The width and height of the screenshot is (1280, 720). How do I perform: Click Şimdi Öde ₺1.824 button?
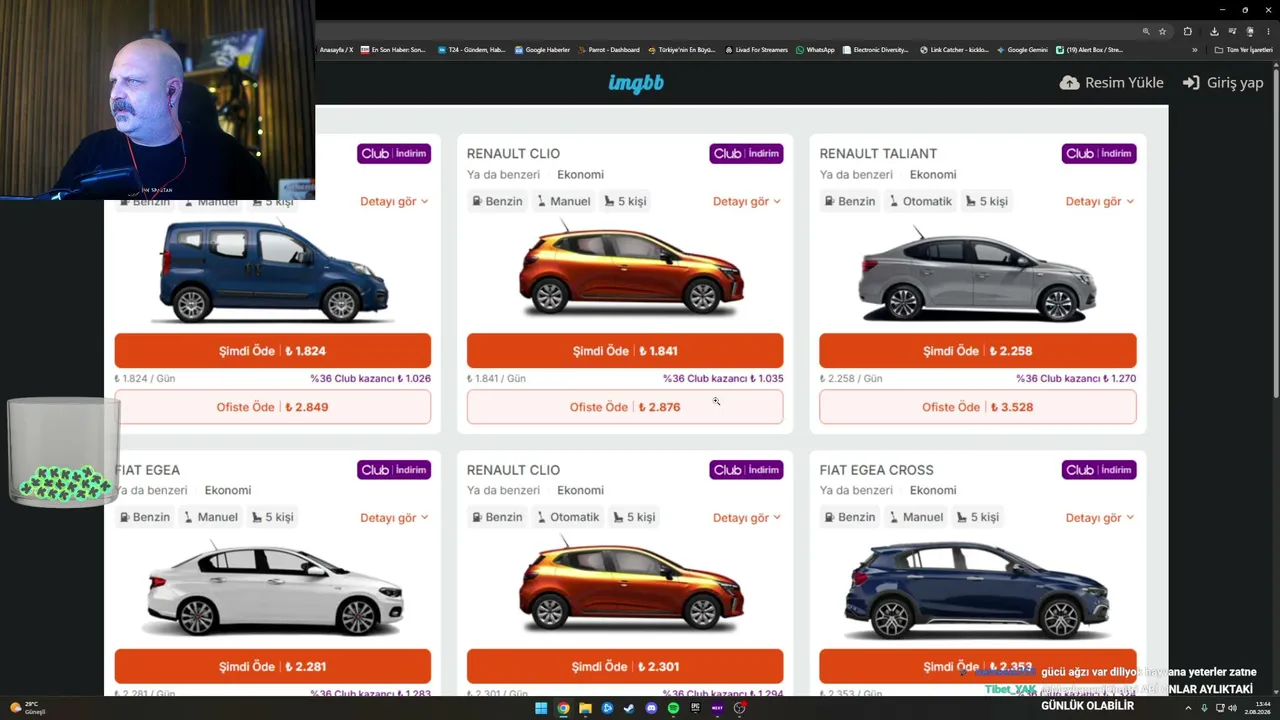click(272, 351)
